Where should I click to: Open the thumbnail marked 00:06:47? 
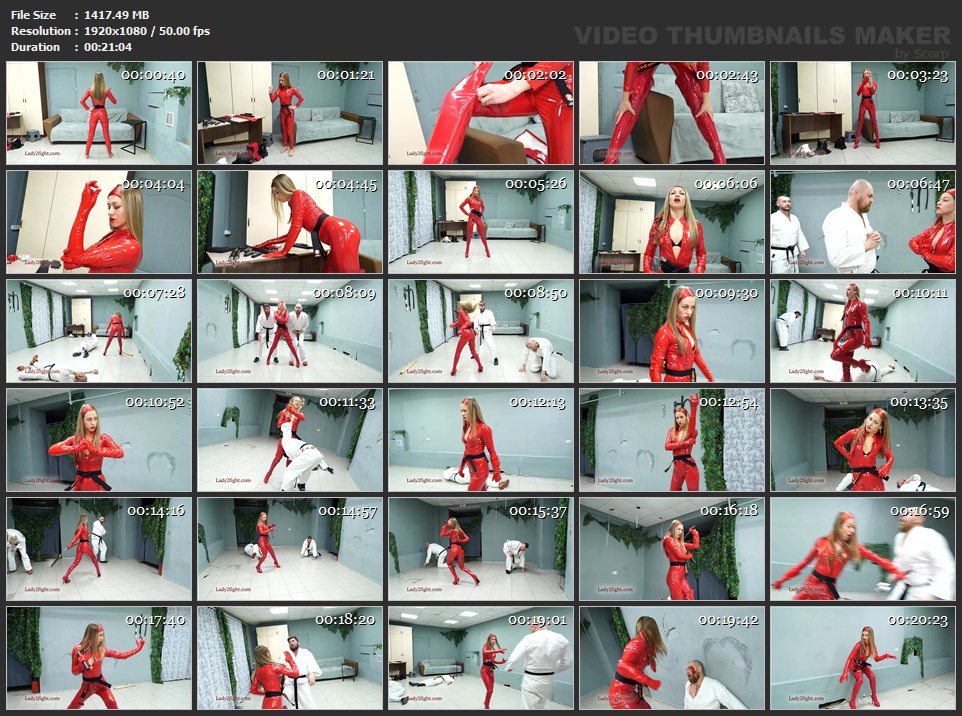pyautogui.click(x=863, y=222)
